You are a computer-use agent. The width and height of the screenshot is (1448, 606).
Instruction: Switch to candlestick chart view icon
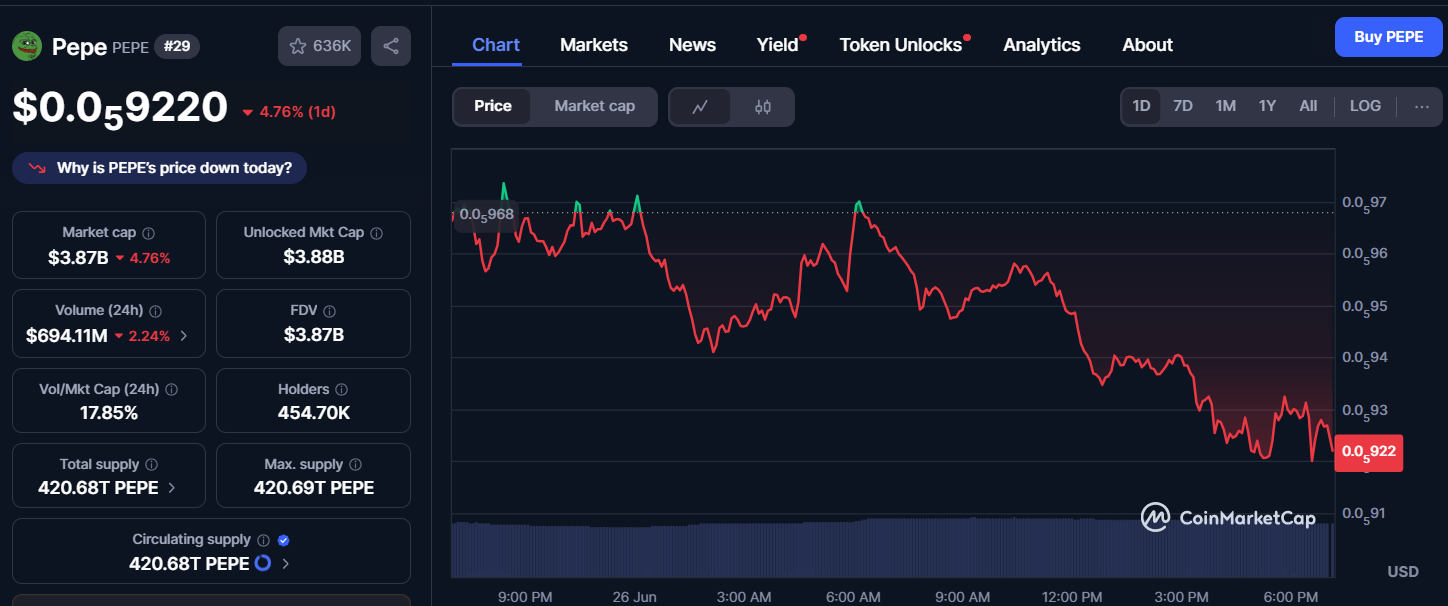tap(763, 107)
